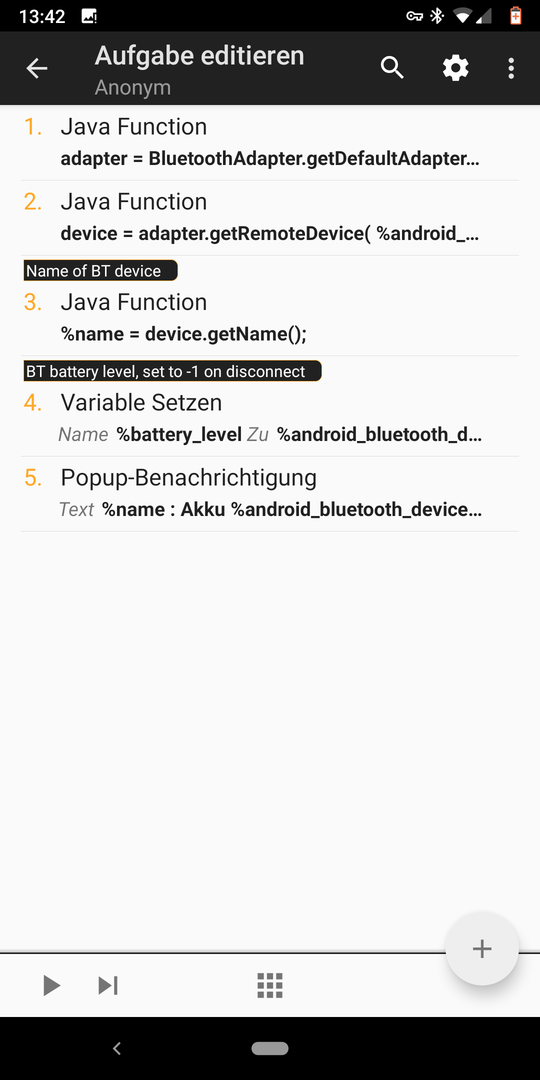Image resolution: width=540 pixels, height=1080 pixels.
Task: Step through task with skip-next button
Action: coord(108,986)
